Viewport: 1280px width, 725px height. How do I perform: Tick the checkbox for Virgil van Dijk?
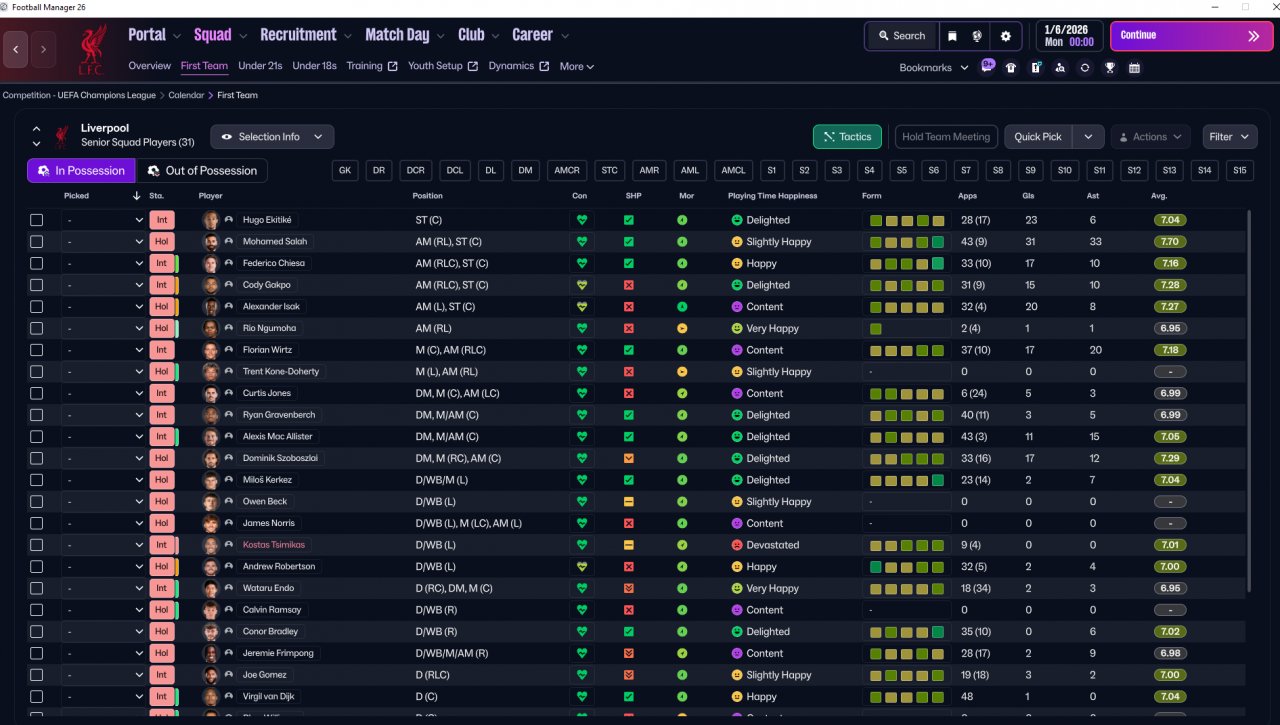[x=37, y=697]
